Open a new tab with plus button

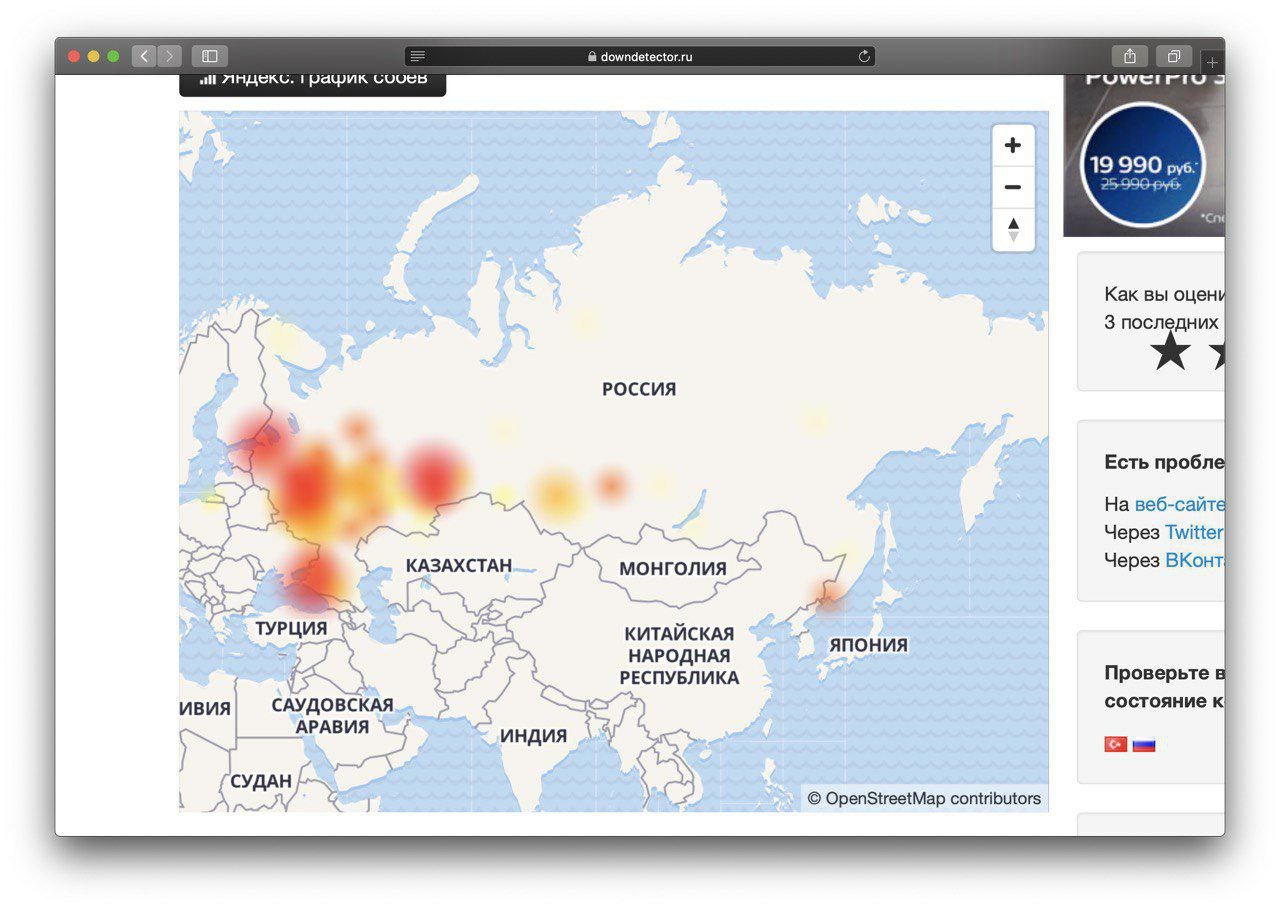pos(1212,62)
